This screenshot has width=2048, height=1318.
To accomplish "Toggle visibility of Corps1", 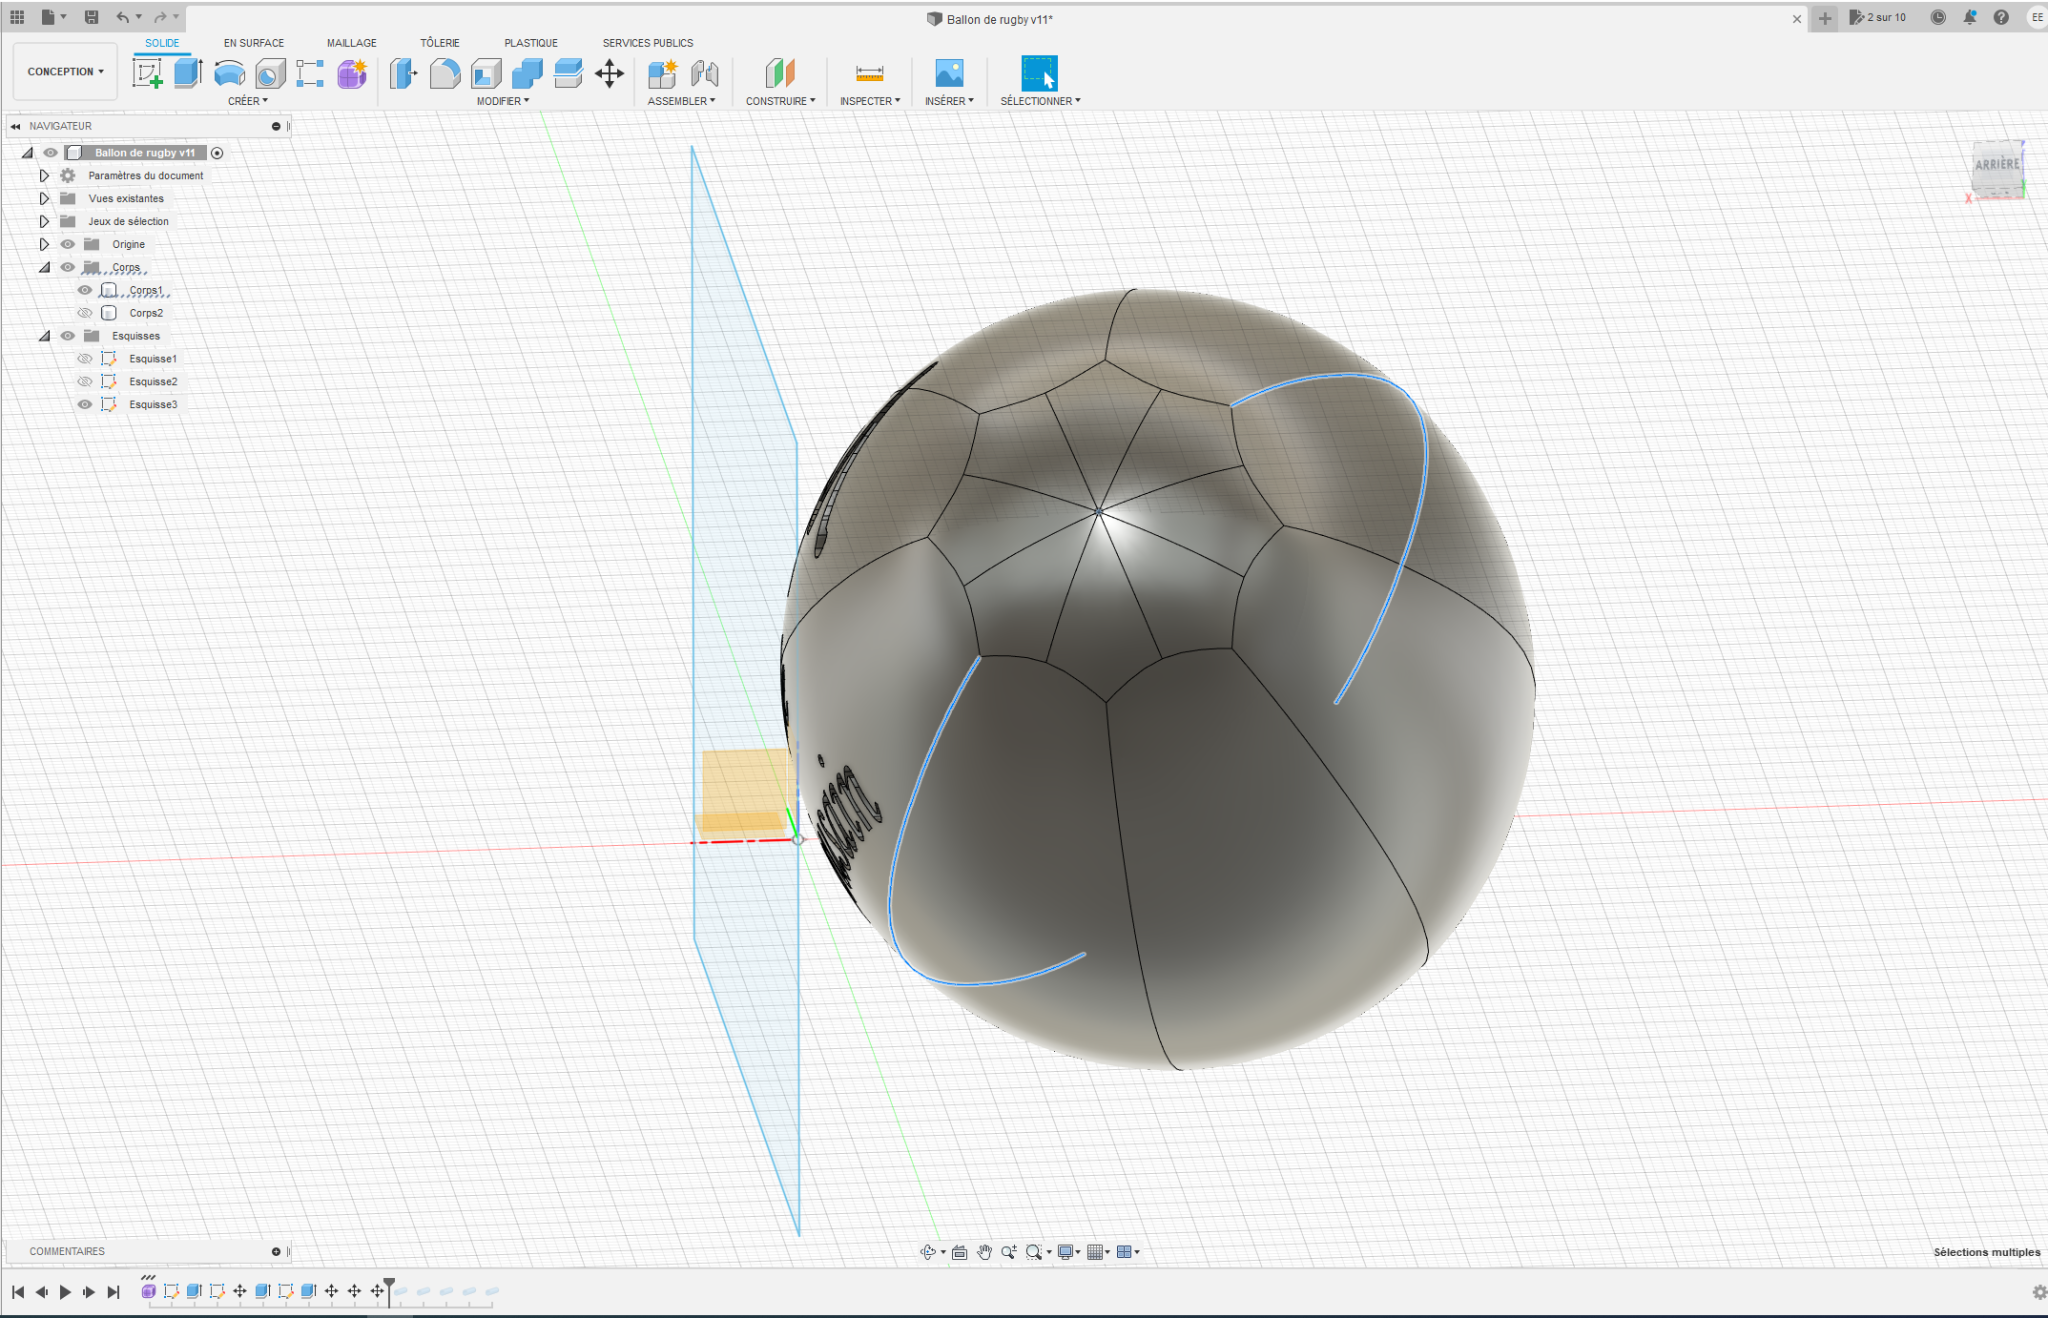I will pyautogui.click(x=85, y=290).
